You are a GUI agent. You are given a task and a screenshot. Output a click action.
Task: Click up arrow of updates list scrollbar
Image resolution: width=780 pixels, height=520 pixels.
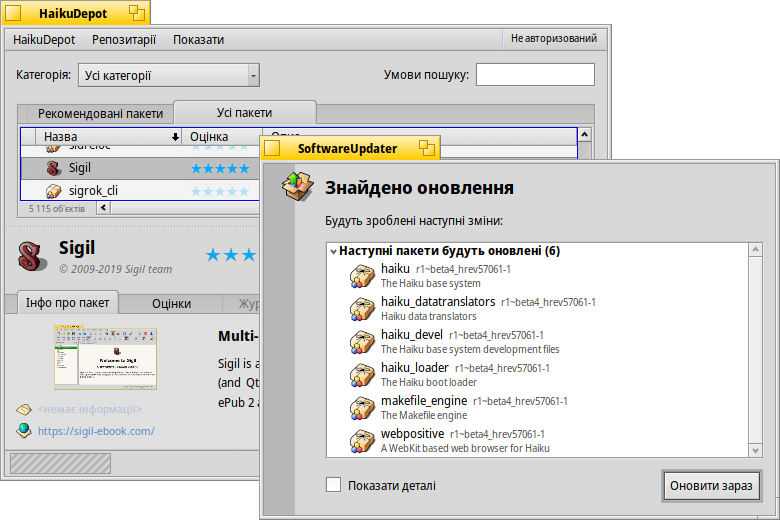(755, 249)
